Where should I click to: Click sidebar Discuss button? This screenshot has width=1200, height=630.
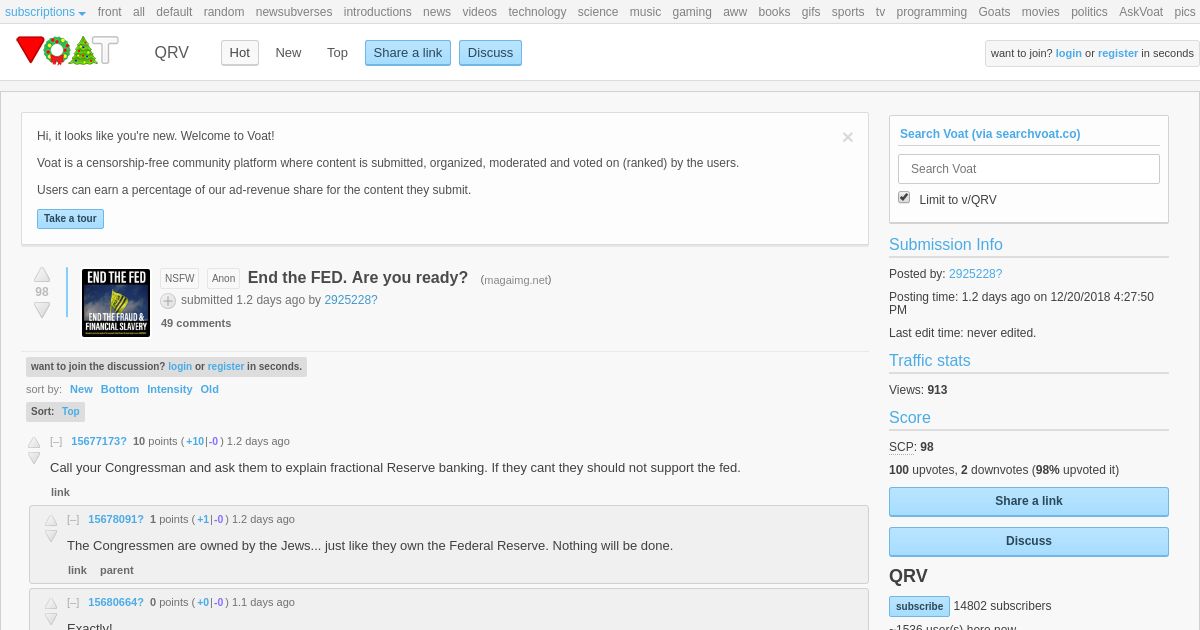pos(1029,541)
